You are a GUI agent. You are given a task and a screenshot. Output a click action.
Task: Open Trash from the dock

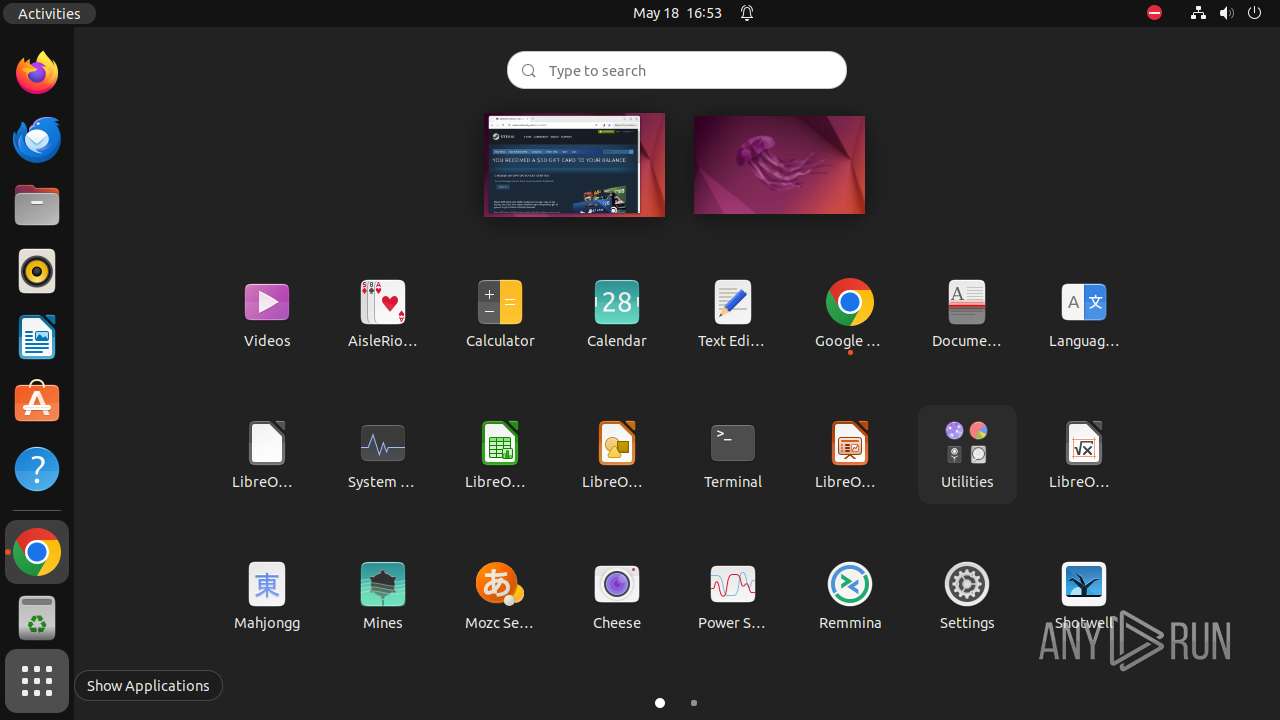[37, 617]
